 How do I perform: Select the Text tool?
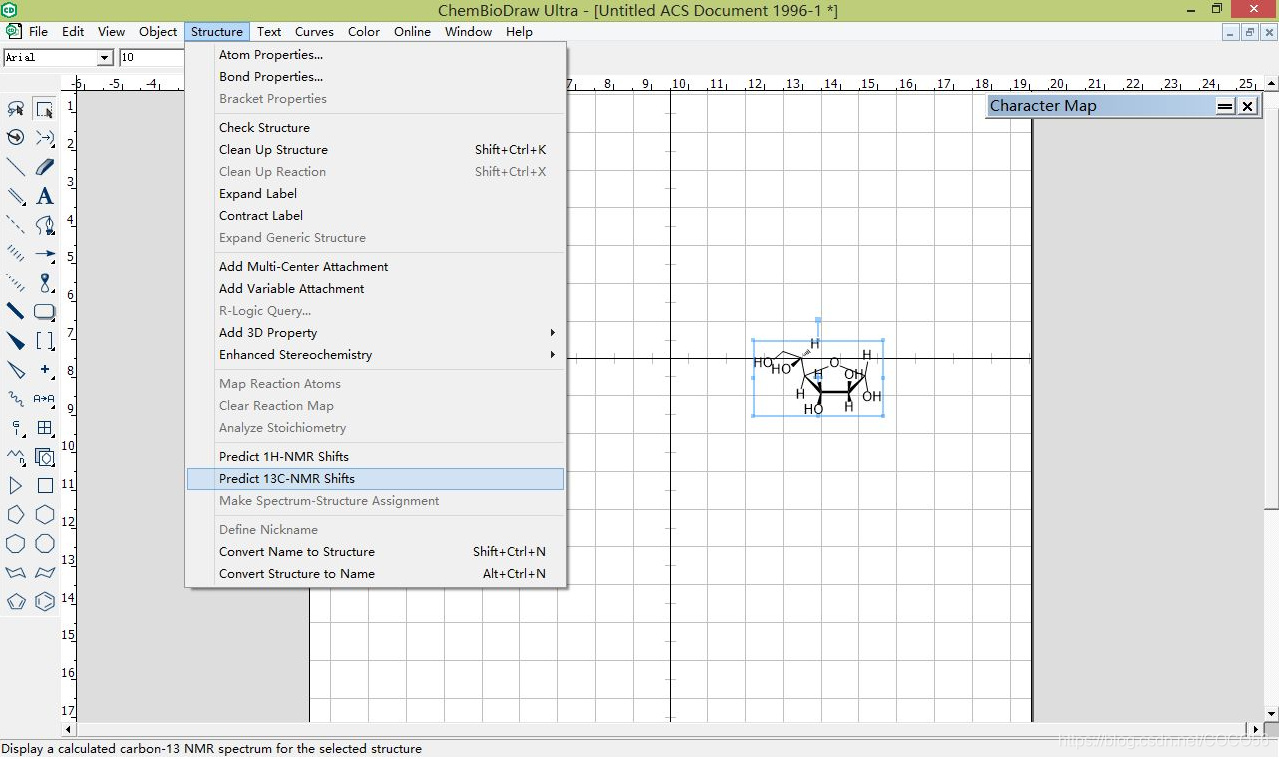45,195
